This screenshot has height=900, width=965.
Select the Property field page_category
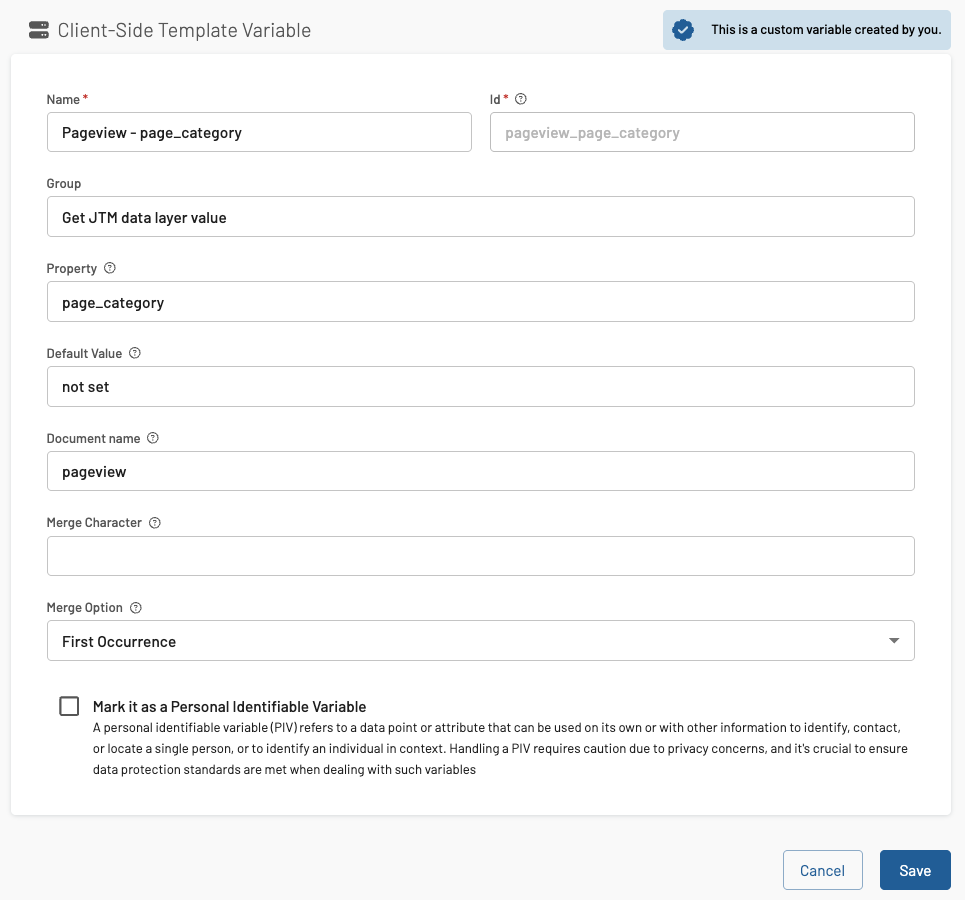[x=481, y=302]
